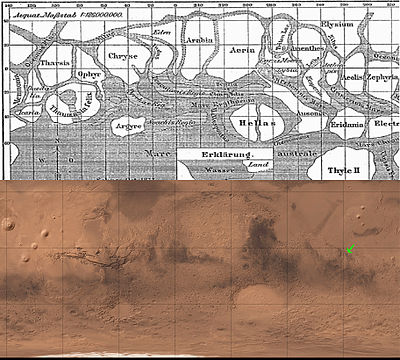
Task: Select the large volcano crater on photo map
Action: pyautogui.click(x=8, y=225)
